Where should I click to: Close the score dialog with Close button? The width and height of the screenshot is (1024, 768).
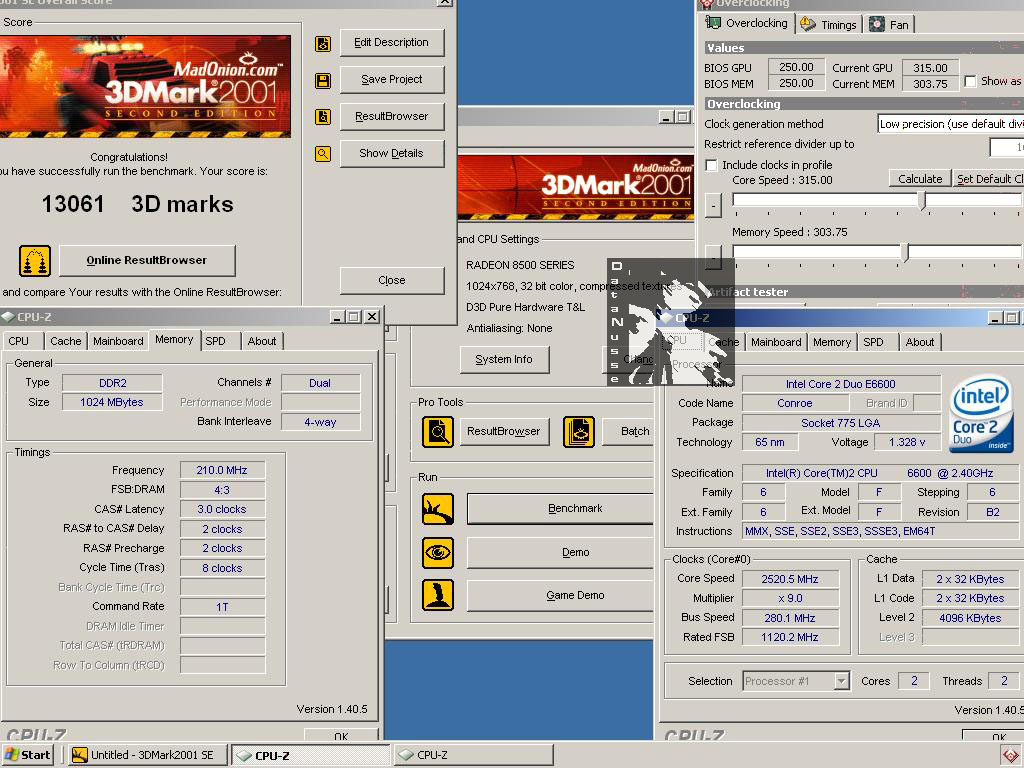pos(392,280)
